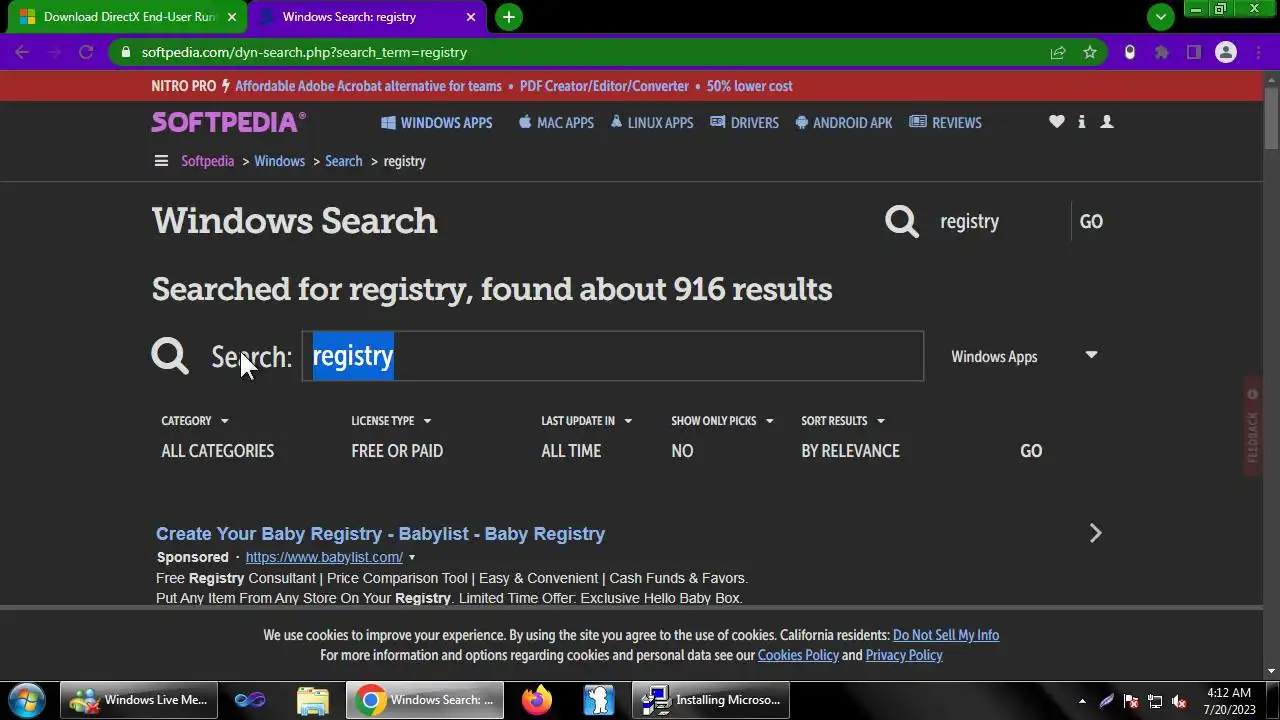Open the Category filter dropdown

(x=195, y=421)
